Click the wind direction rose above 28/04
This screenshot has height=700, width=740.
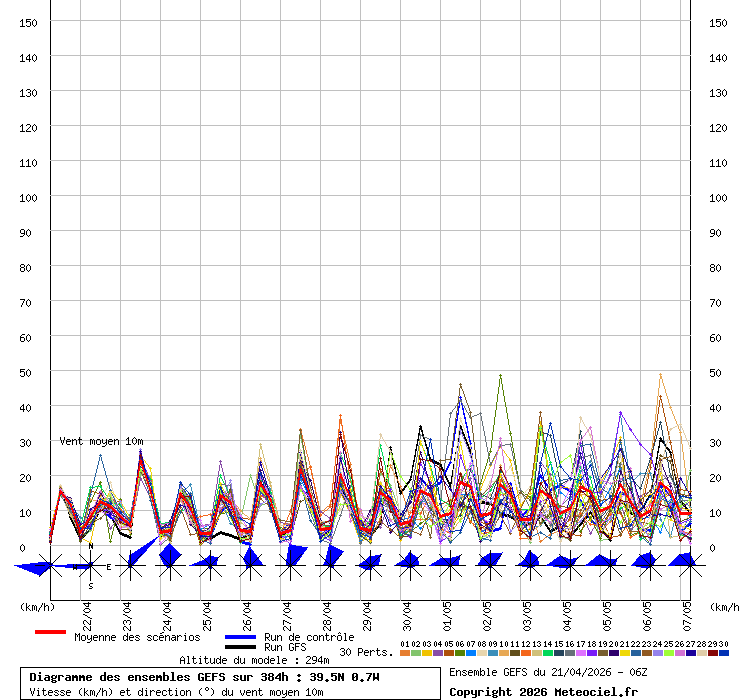[x=330, y=560]
